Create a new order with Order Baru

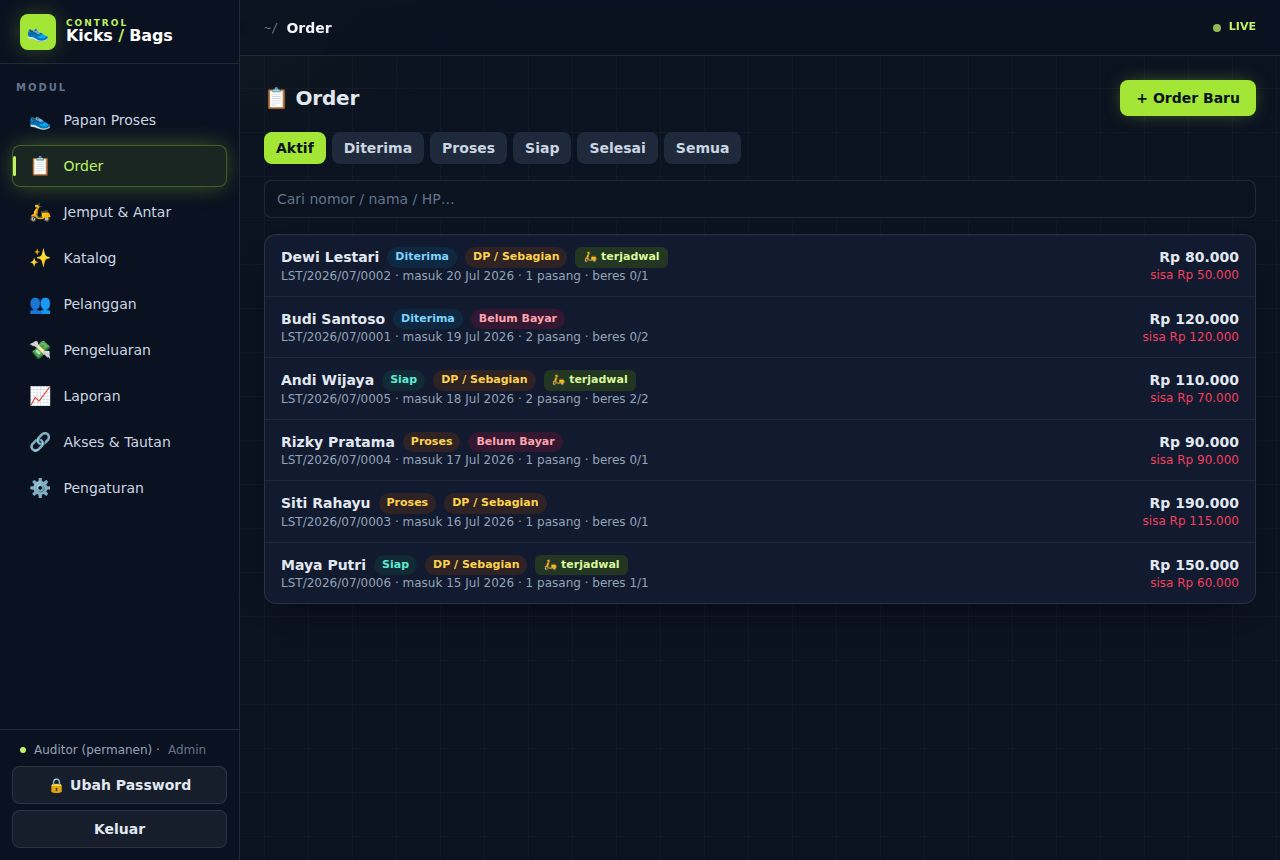pyautogui.click(x=1187, y=98)
